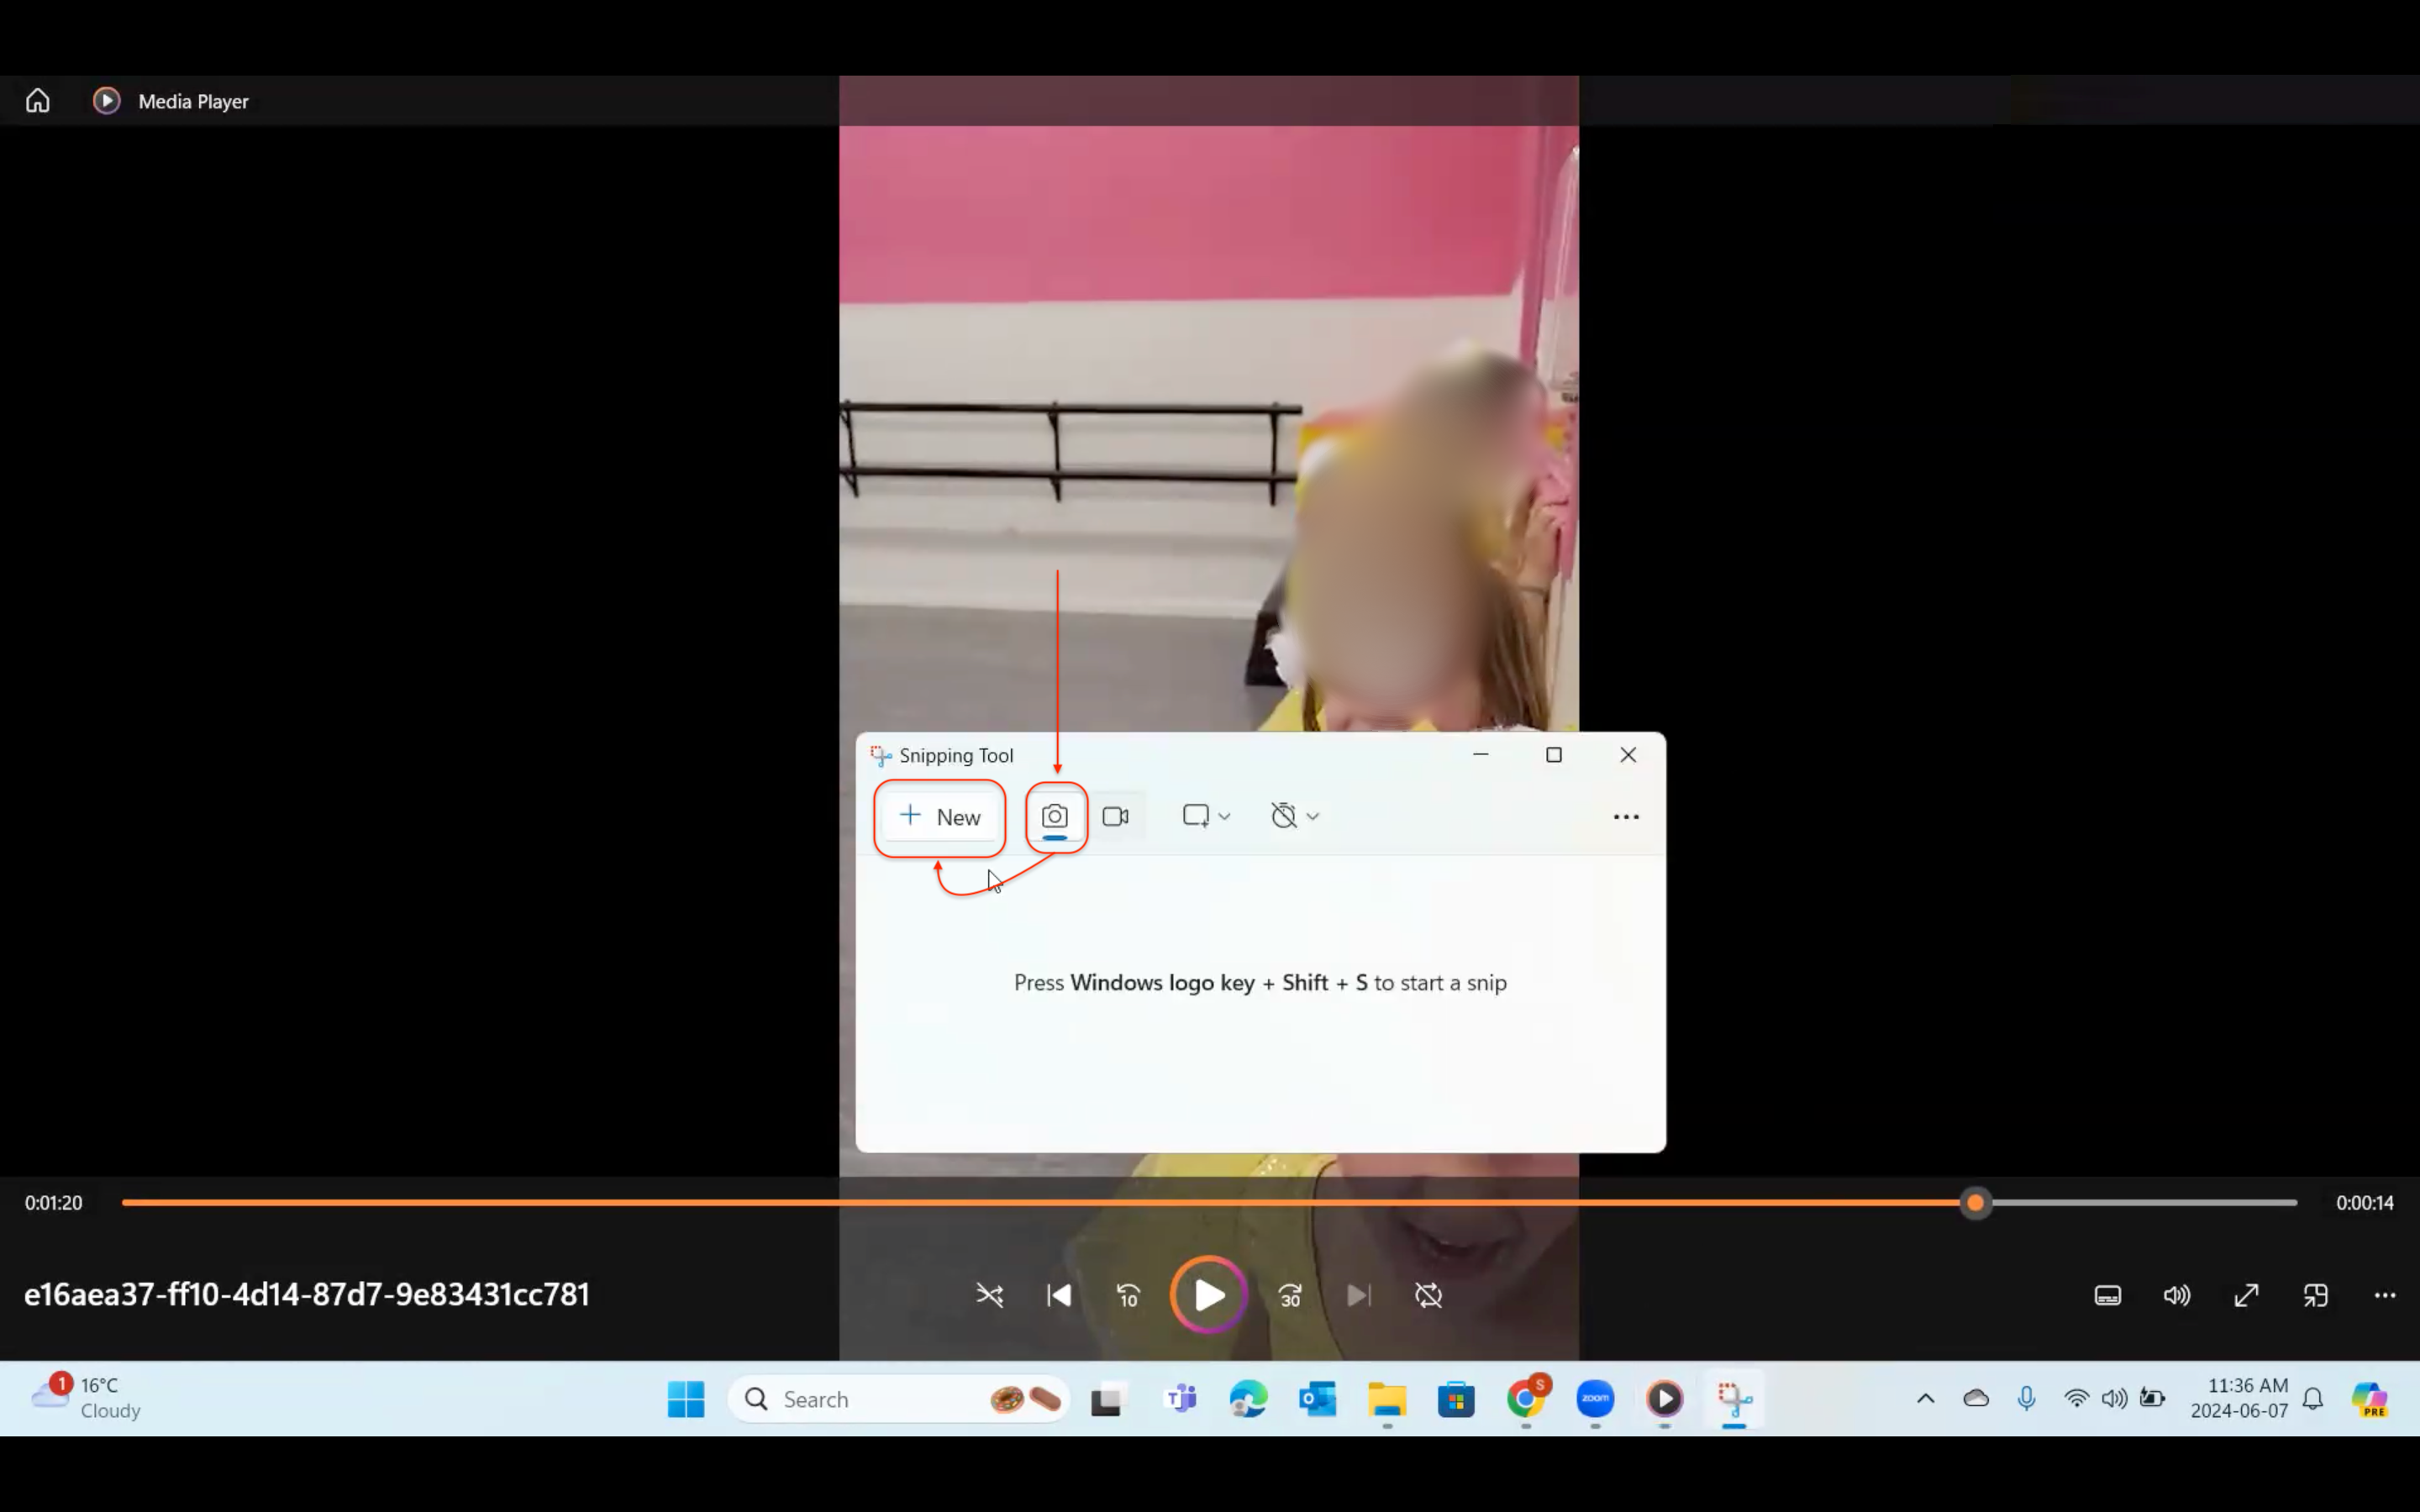Open the volume control
This screenshot has height=1512, width=2420.
tap(2176, 1295)
